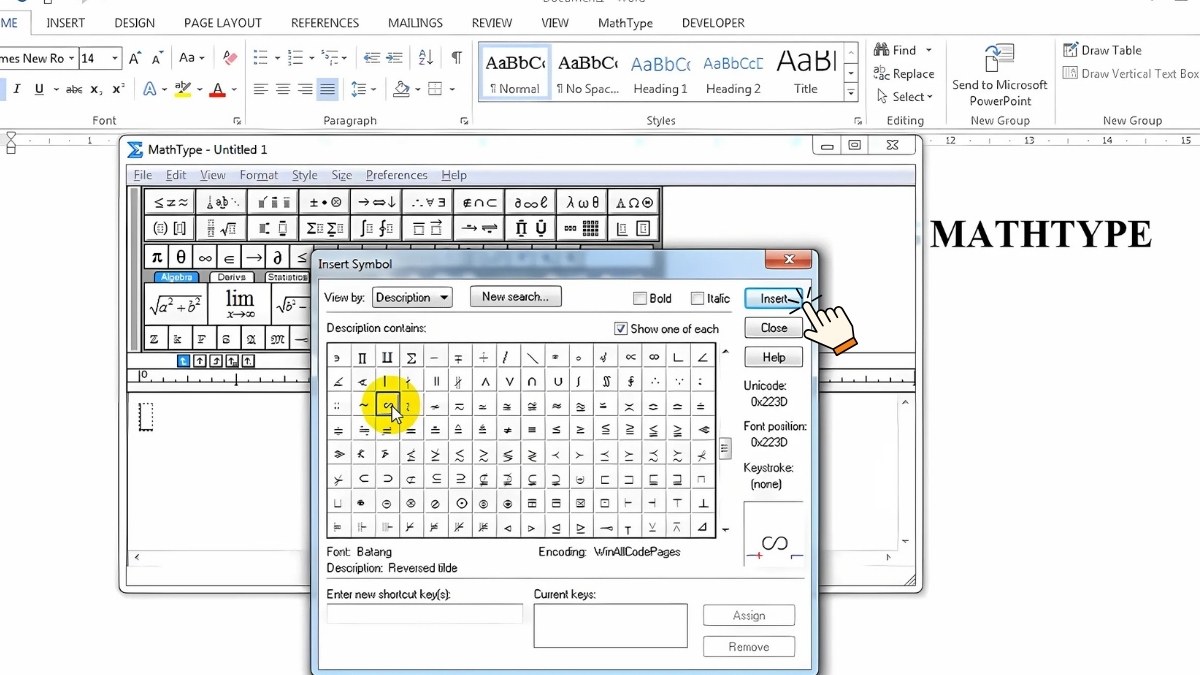Open Change Case Aa dropdown
This screenshot has height=675, width=1200.
[x=192, y=58]
